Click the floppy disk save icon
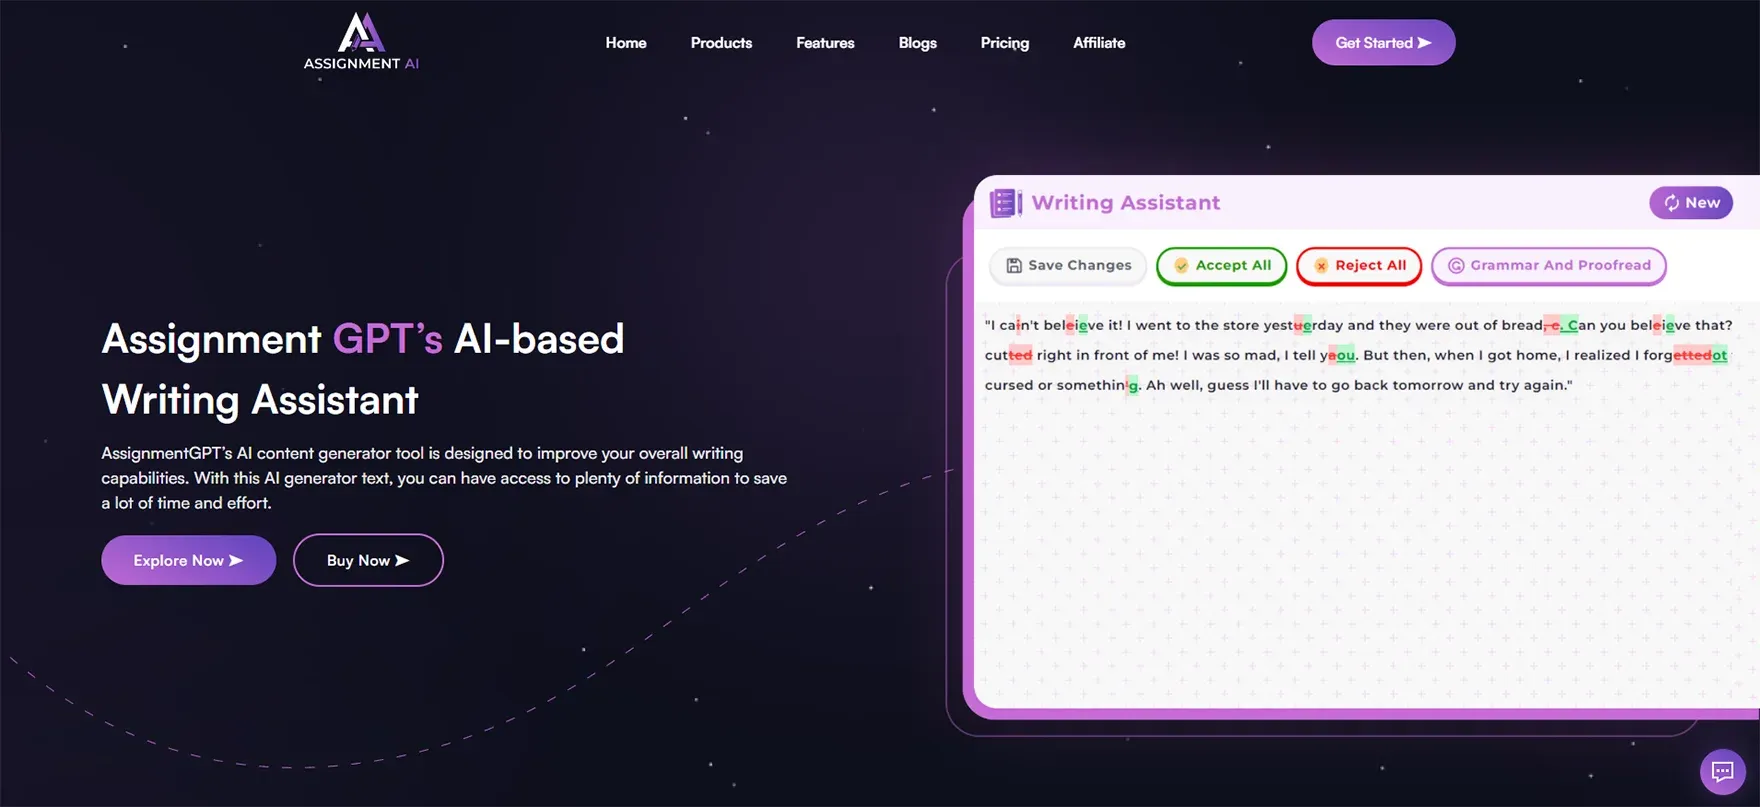The width and height of the screenshot is (1760, 807). click(1013, 265)
